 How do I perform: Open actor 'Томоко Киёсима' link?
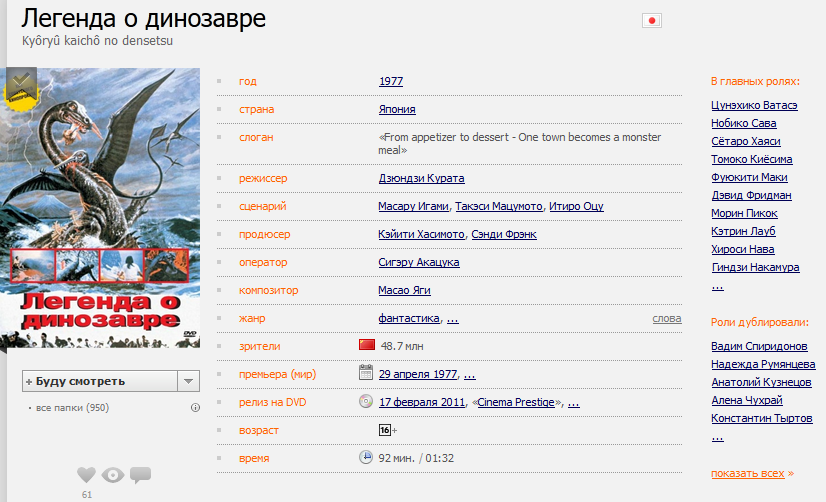[752, 159]
